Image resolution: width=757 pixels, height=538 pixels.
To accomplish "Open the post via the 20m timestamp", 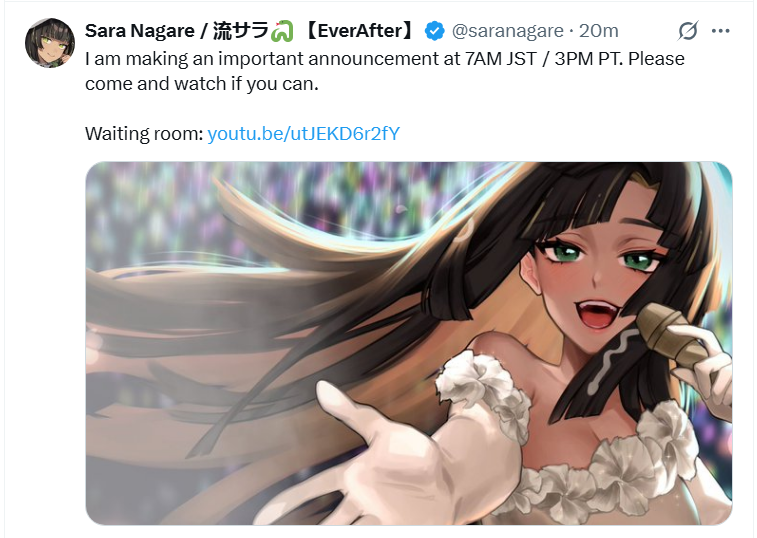I will 599,31.
